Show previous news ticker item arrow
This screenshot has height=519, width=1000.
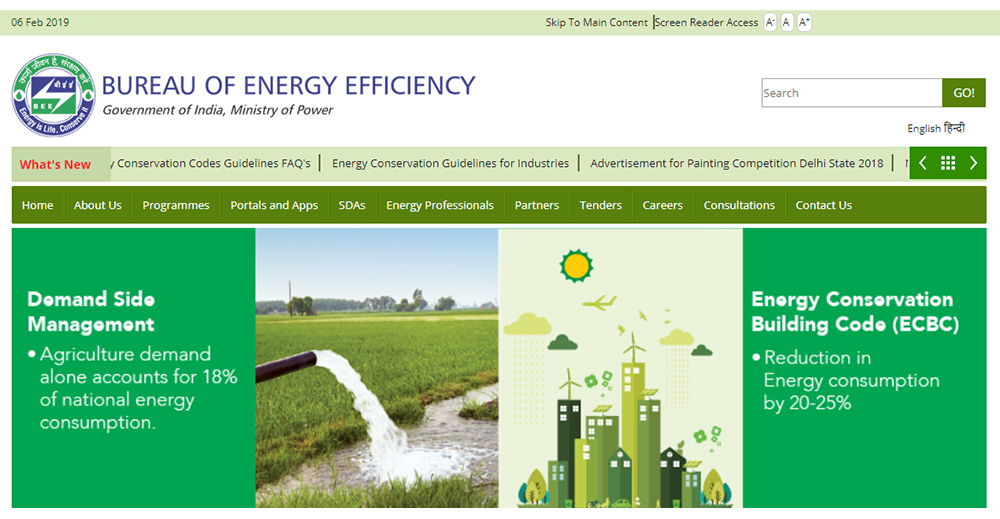click(x=922, y=163)
